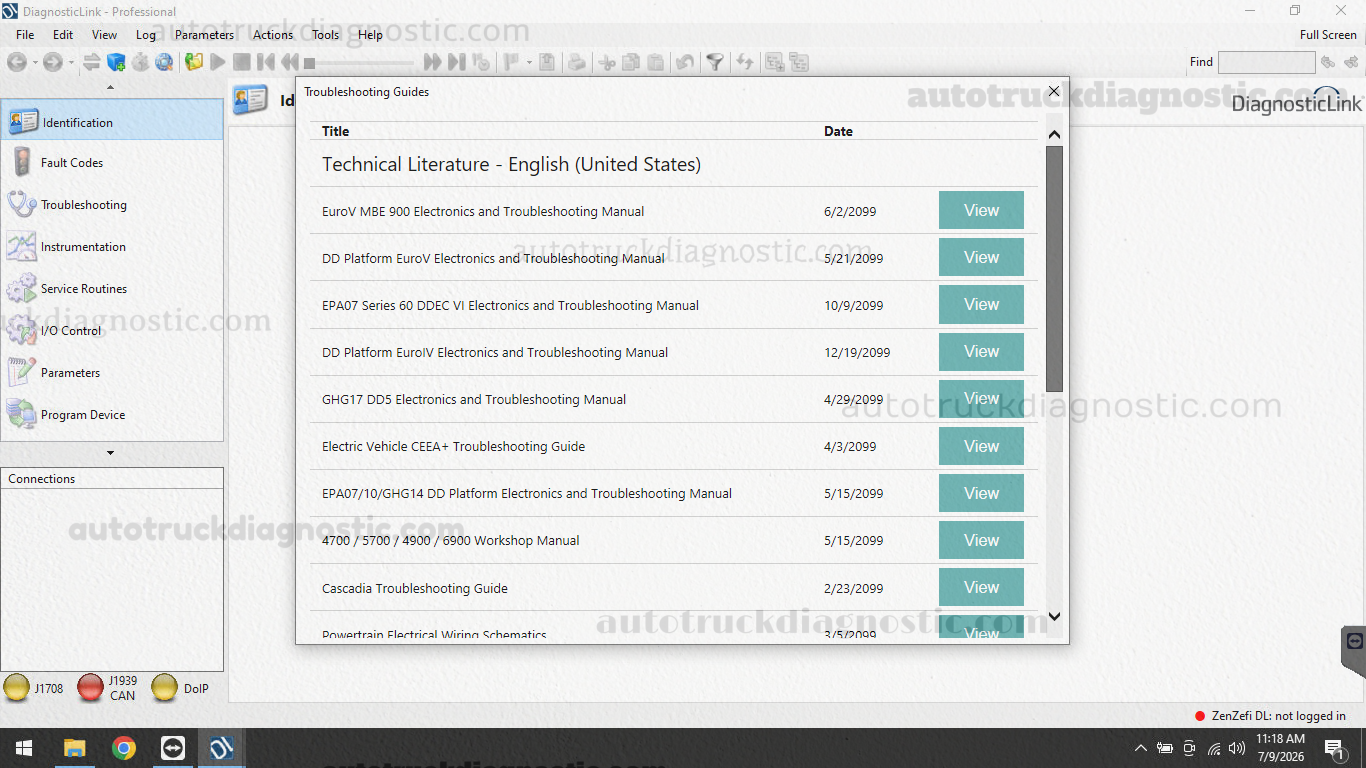Jump to the end of the log
This screenshot has height=768, width=1366.
[x=456, y=62]
